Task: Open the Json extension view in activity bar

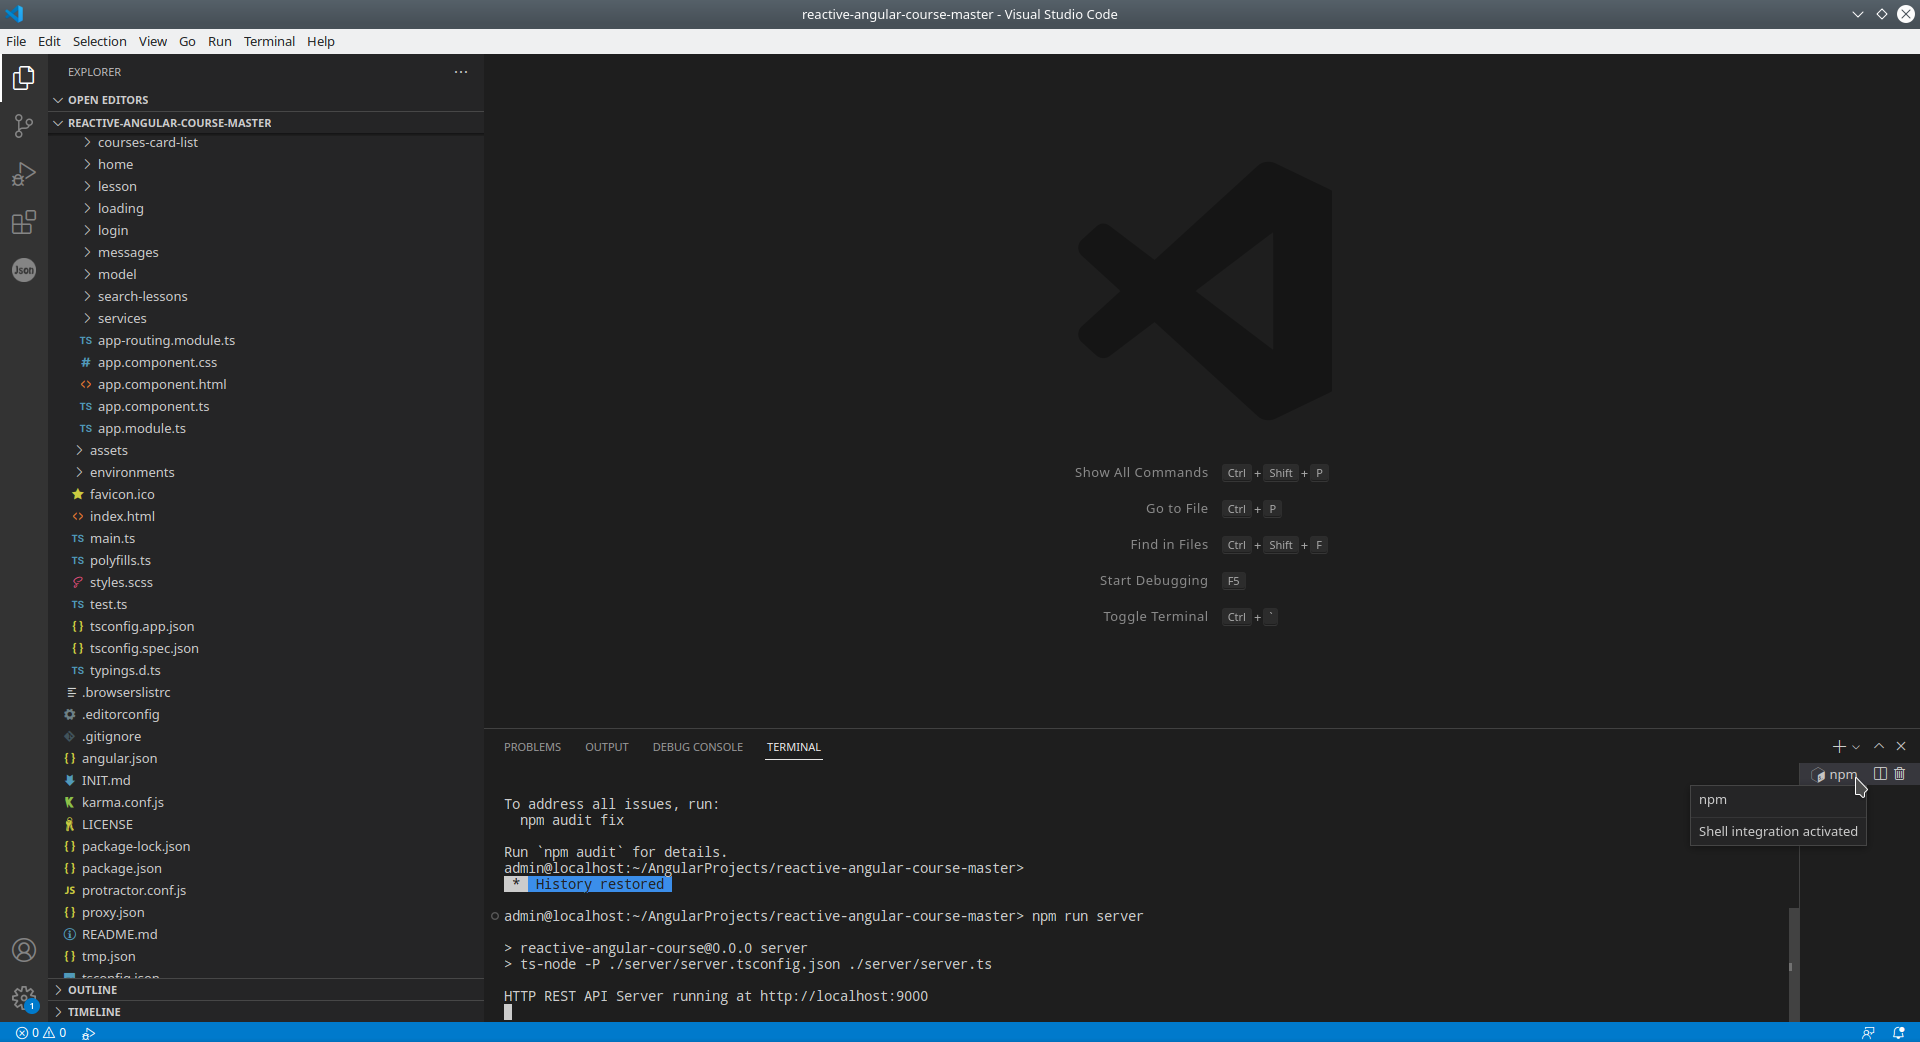Action: coord(24,270)
